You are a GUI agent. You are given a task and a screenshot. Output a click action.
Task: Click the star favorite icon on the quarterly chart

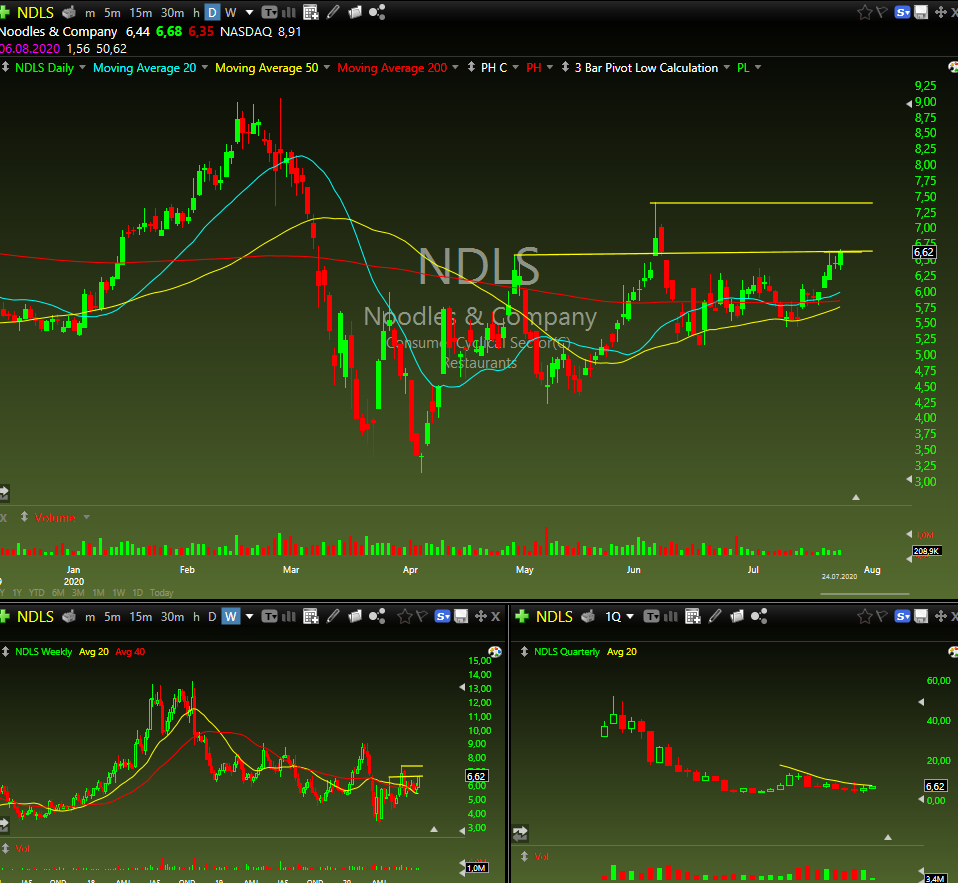(865, 617)
